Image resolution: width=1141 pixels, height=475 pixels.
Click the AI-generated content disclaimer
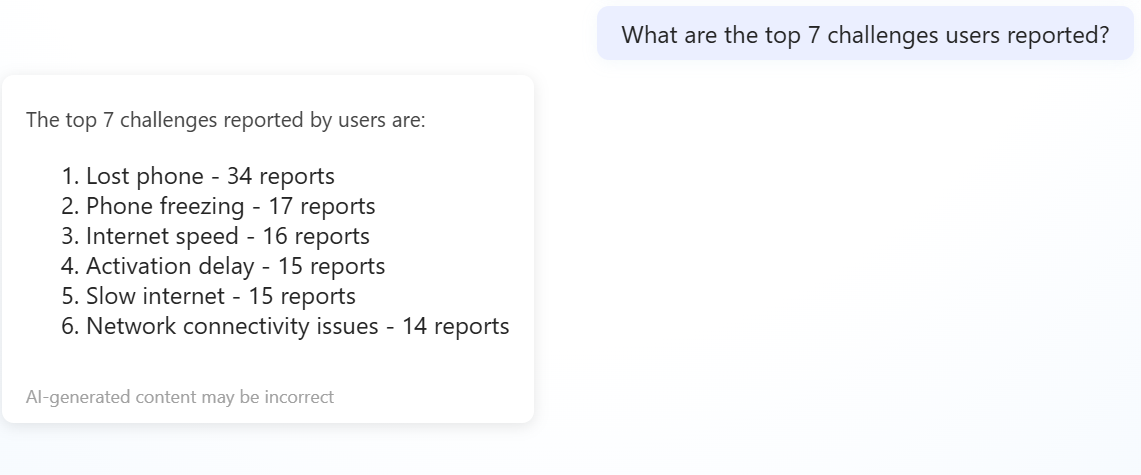[x=180, y=397]
